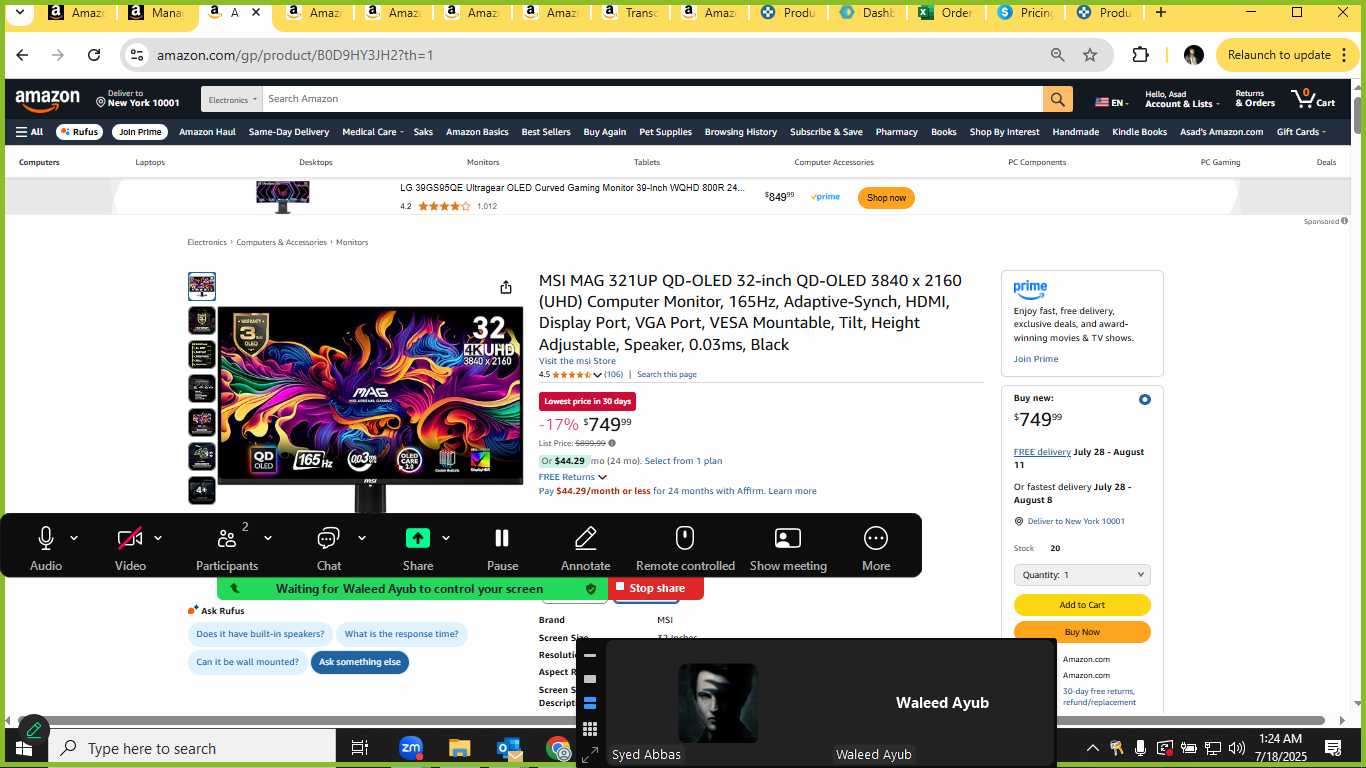This screenshot has height=768, width=1366.
Task: Click Add to Cart
Action: [1082, 605]
